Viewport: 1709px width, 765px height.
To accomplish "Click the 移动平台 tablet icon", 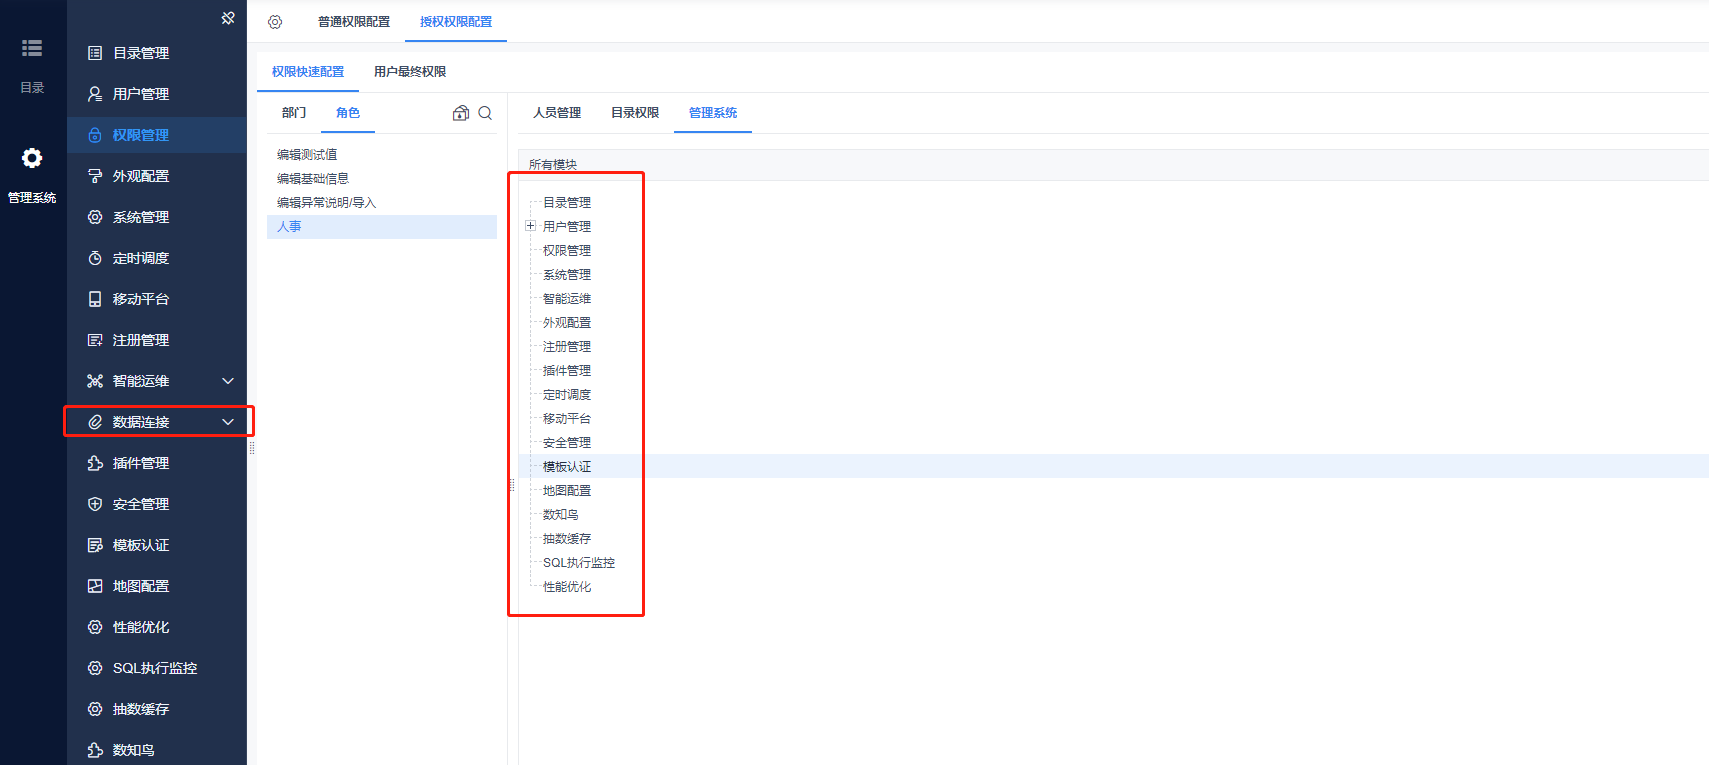I will 95,299.
